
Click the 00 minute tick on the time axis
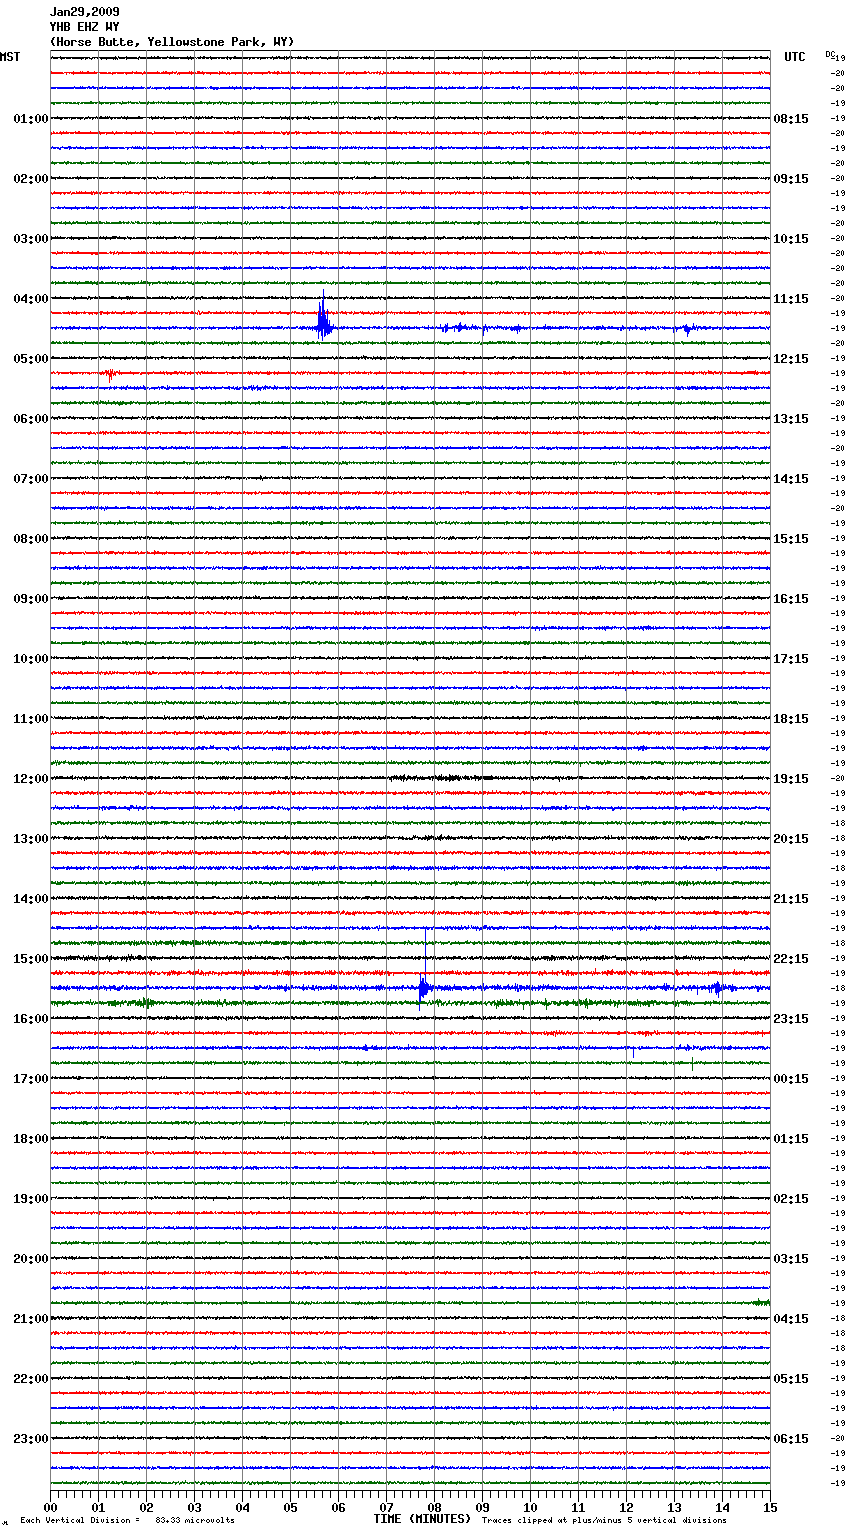(50, 1508)
